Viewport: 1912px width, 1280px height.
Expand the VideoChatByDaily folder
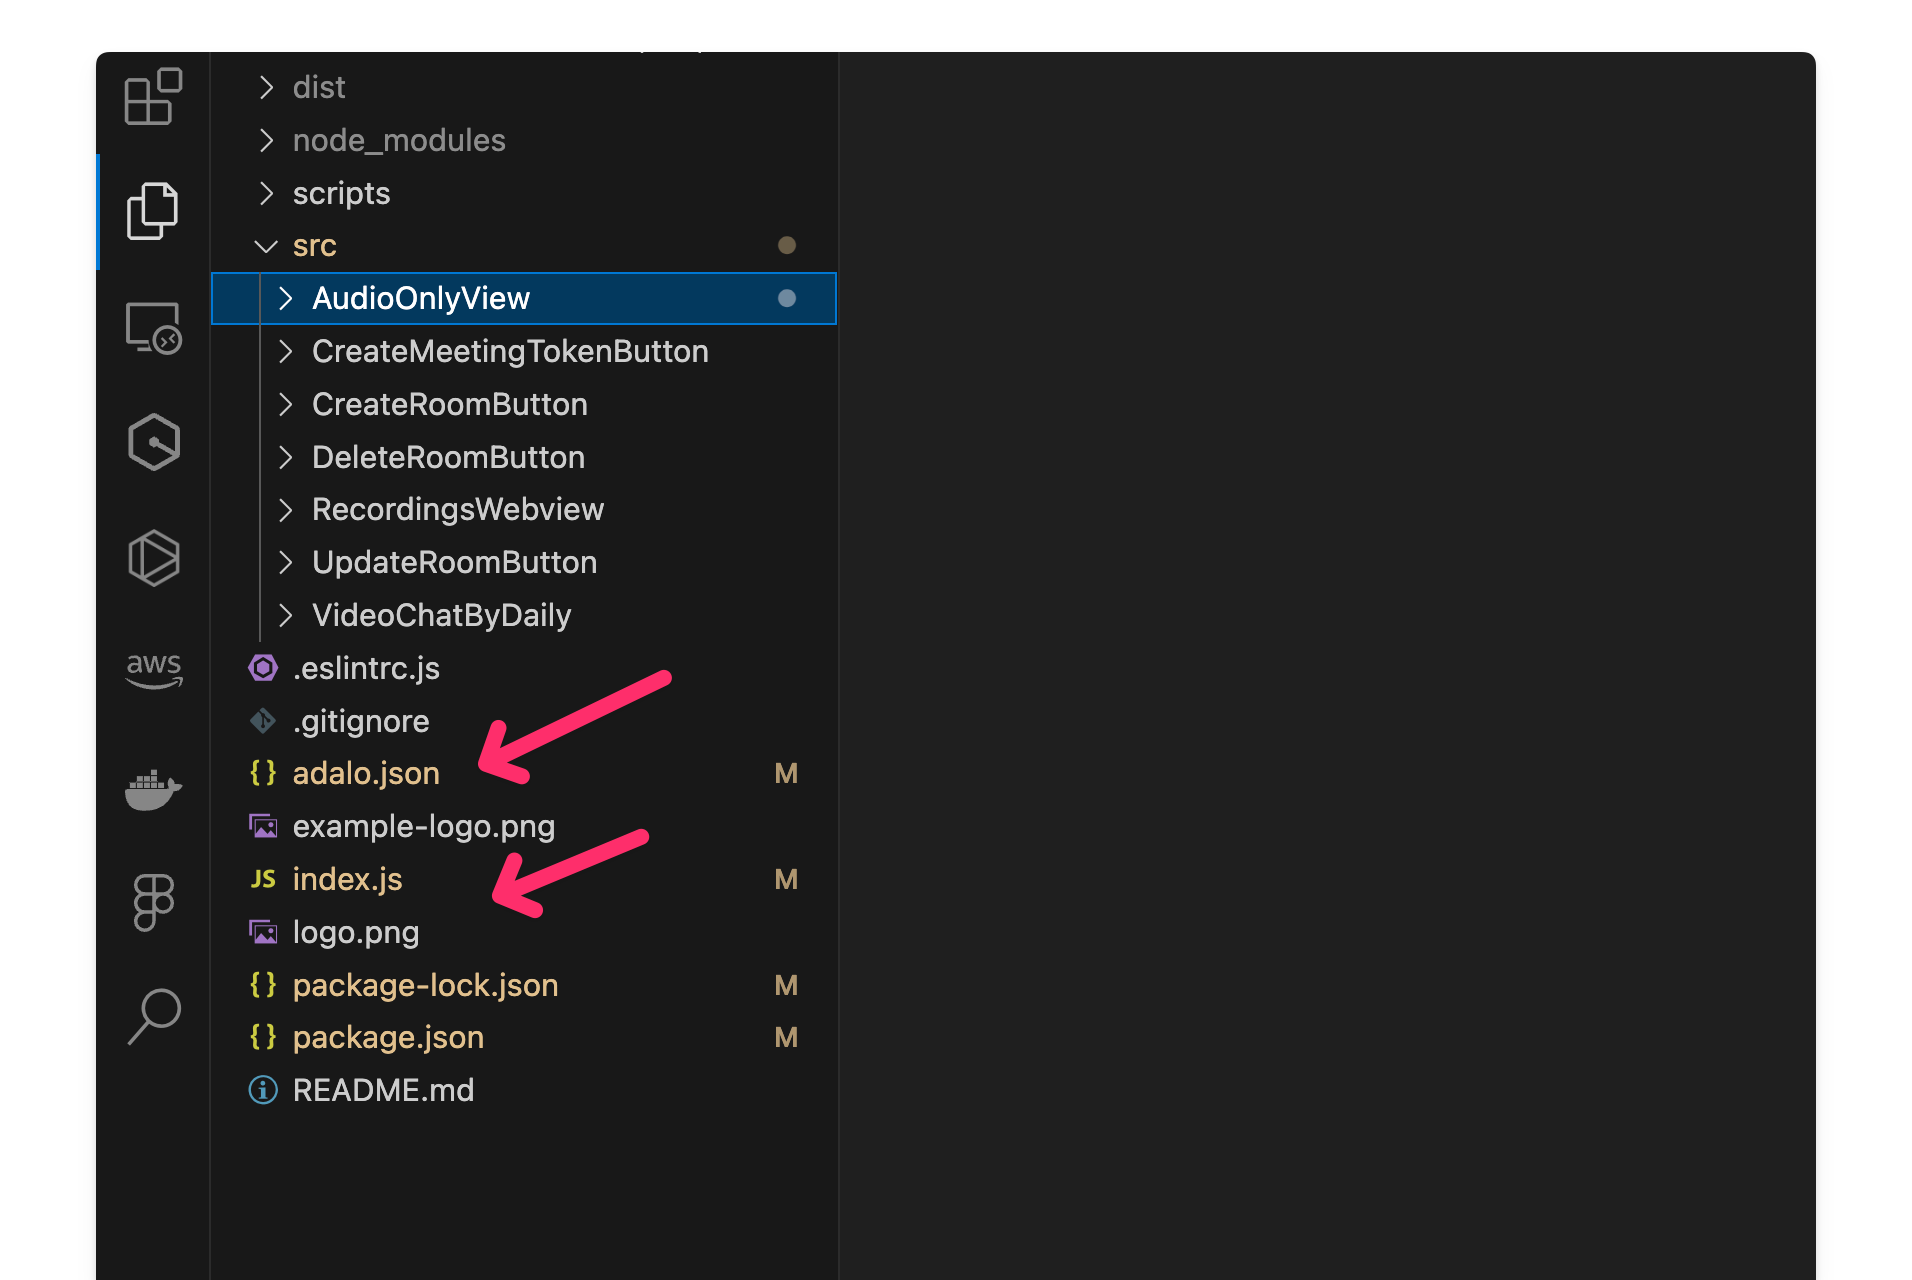click(x=441, y=616)
